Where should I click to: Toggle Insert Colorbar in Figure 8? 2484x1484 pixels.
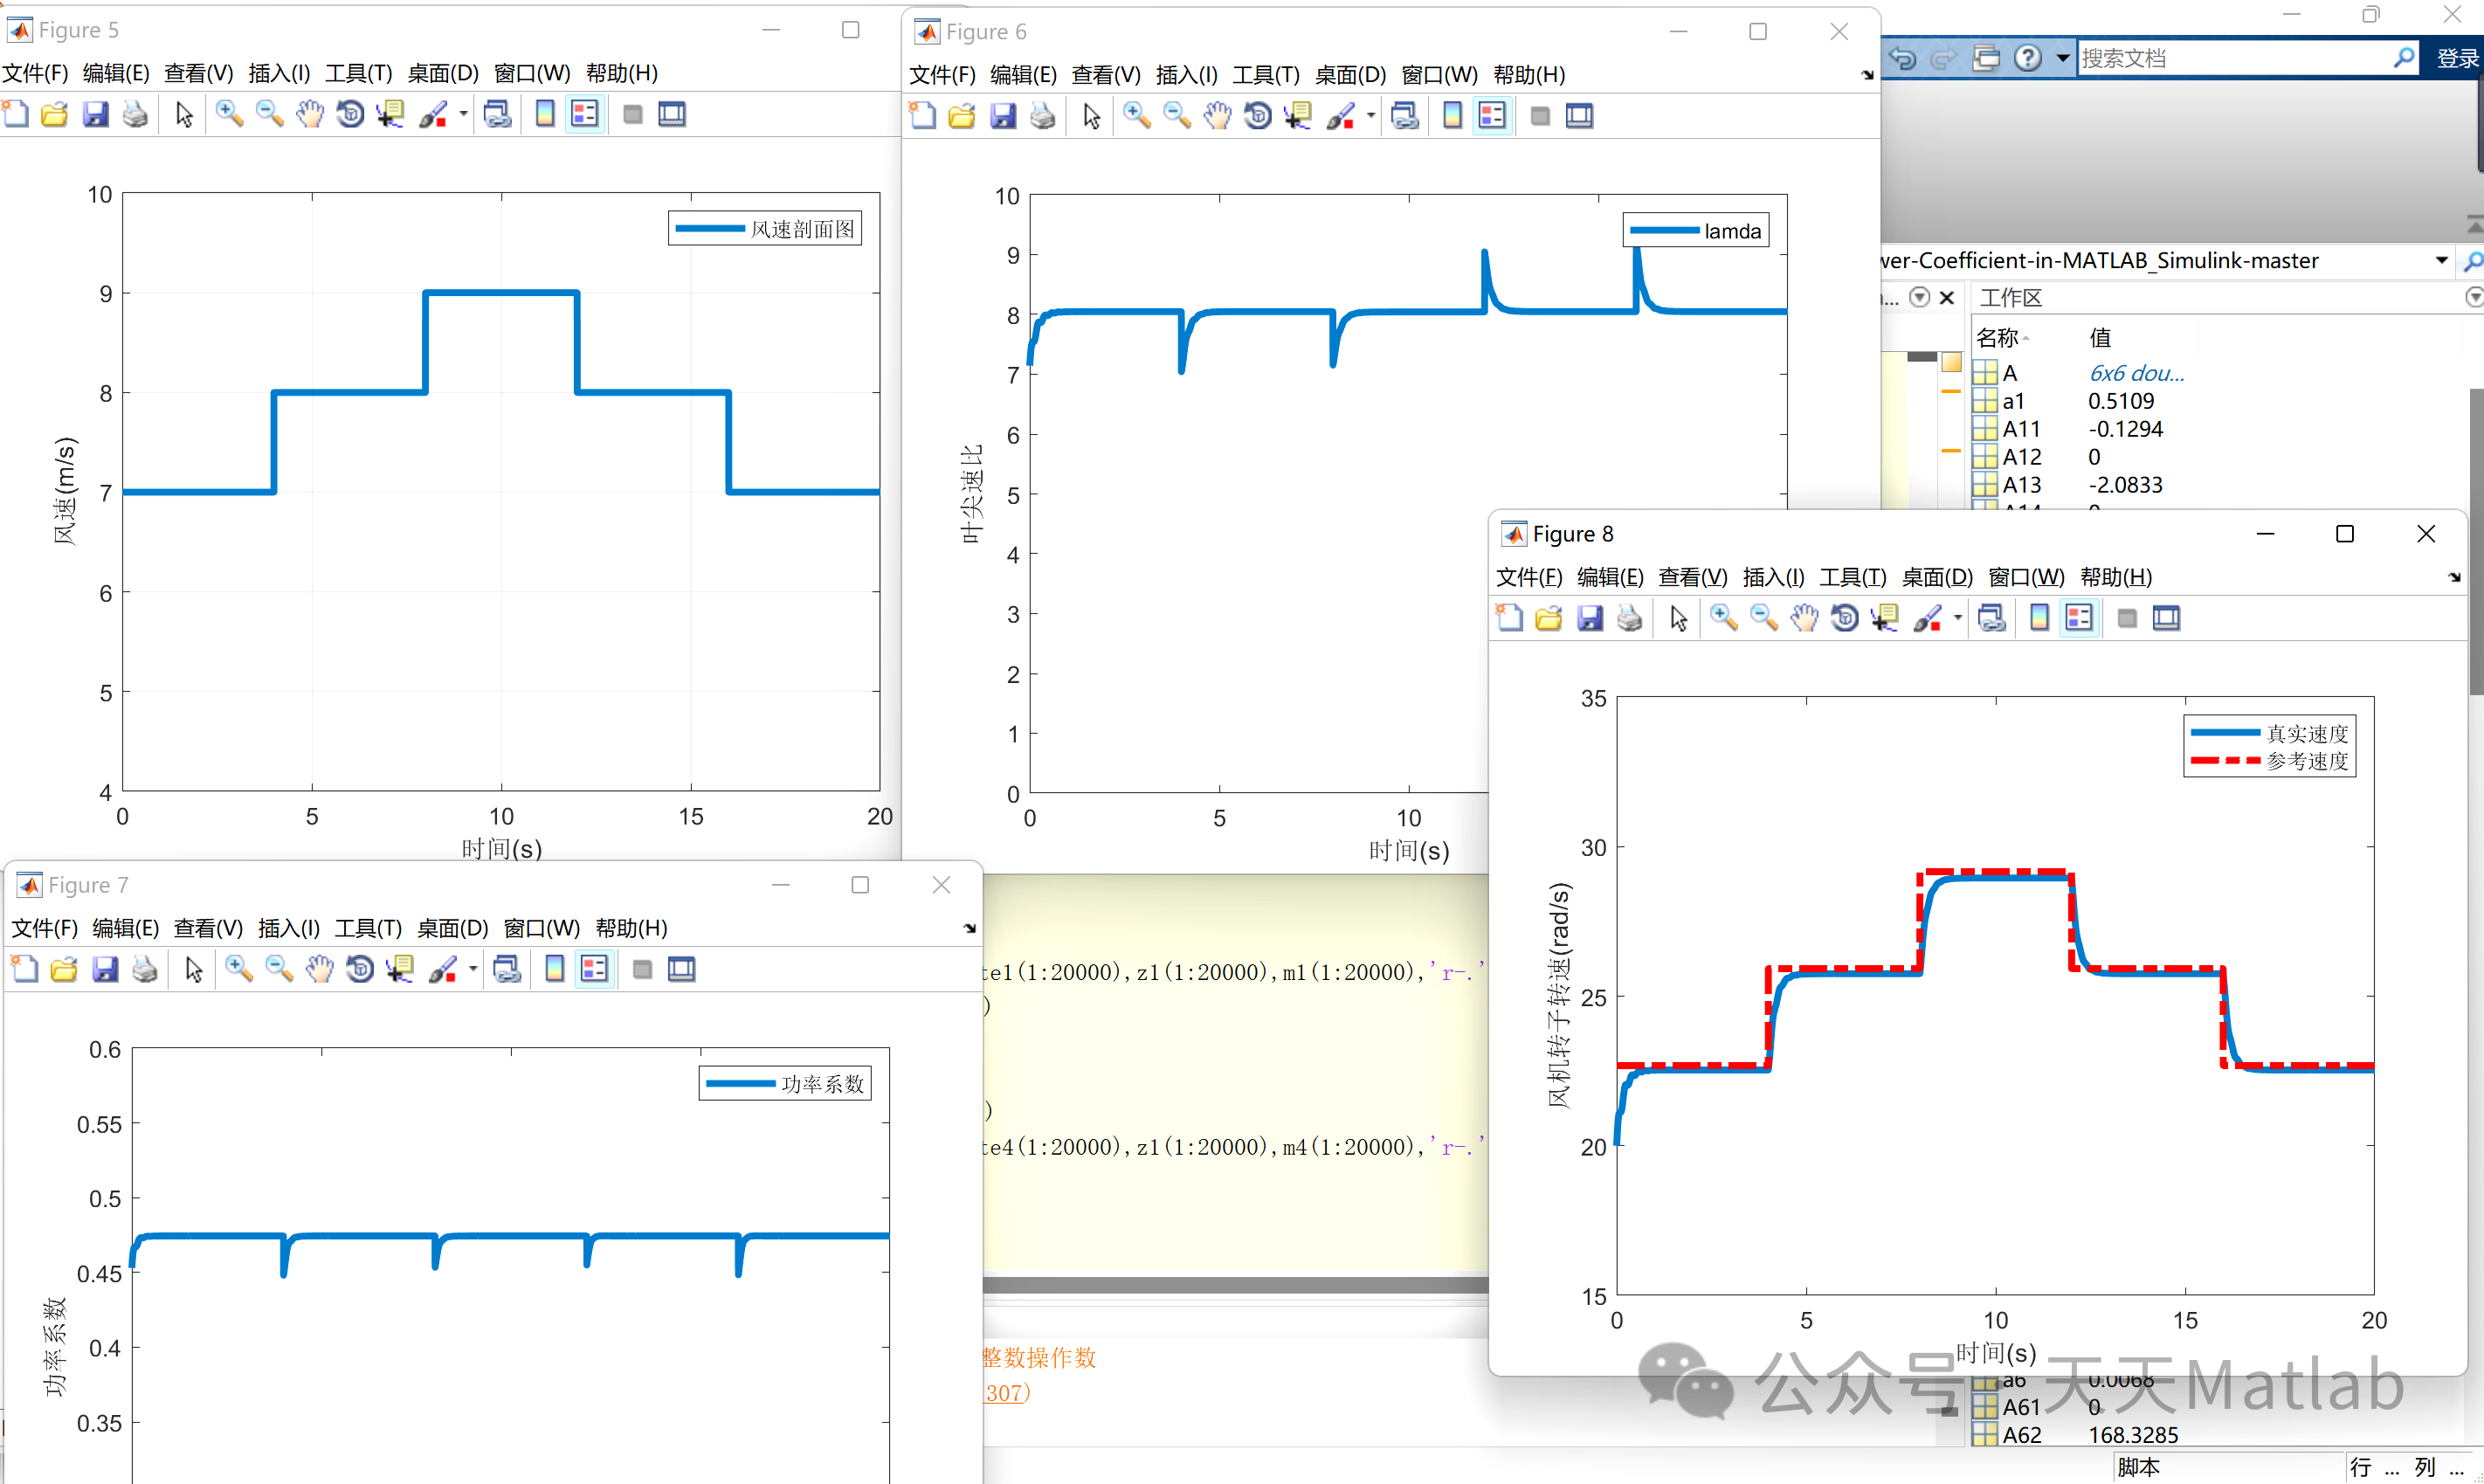click(2039, 618)
